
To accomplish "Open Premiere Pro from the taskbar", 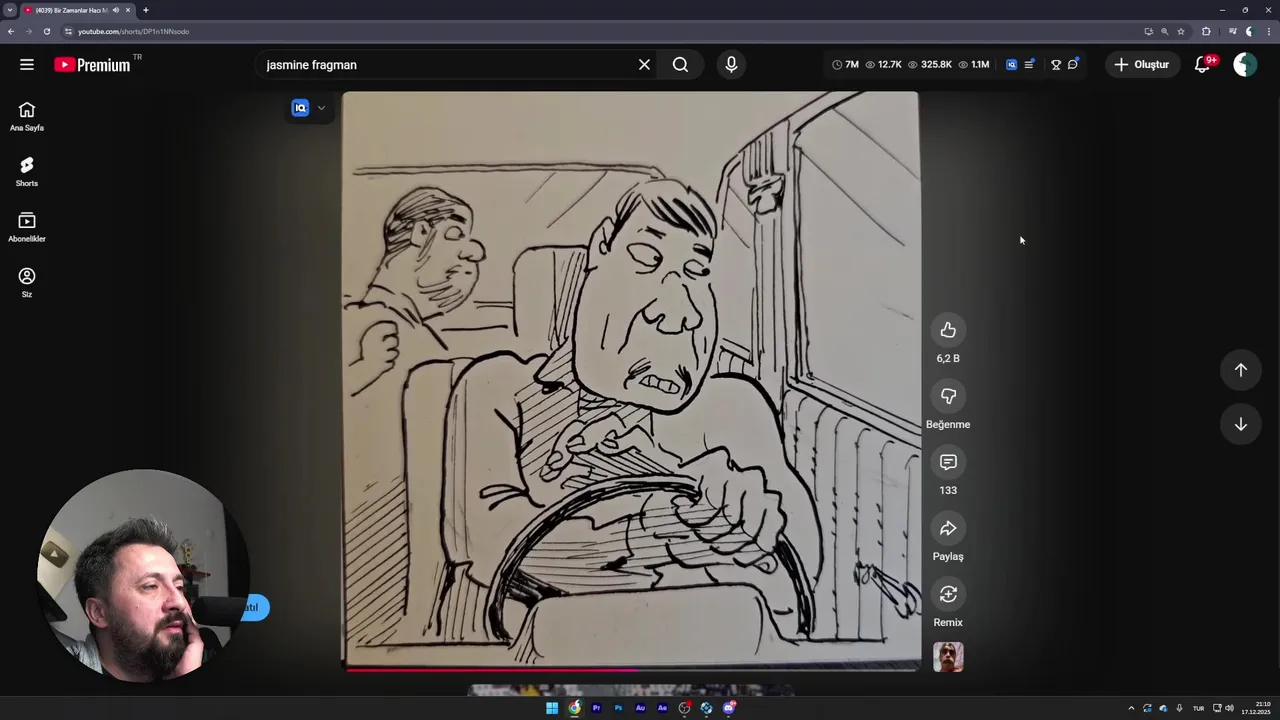I will coord(596,708).
